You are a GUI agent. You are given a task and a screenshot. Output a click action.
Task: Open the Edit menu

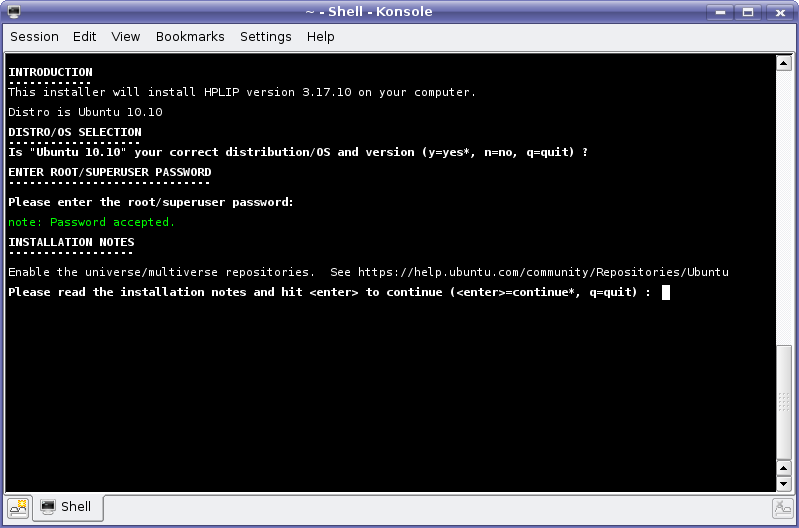click(x=85, y=36)
